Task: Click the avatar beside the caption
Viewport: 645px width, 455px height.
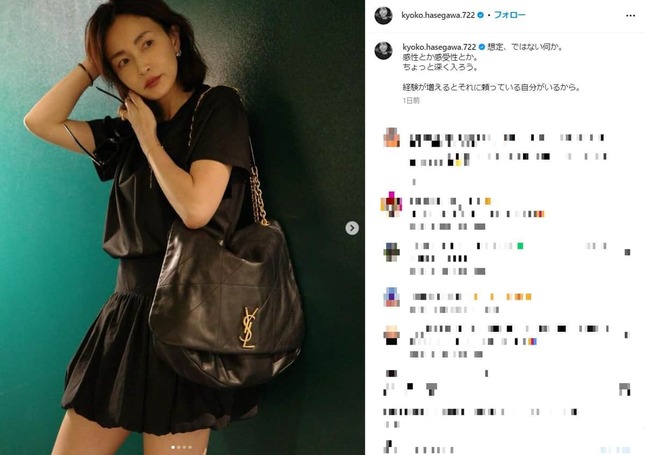Action: pyautogui.click(x=383, y=51)
